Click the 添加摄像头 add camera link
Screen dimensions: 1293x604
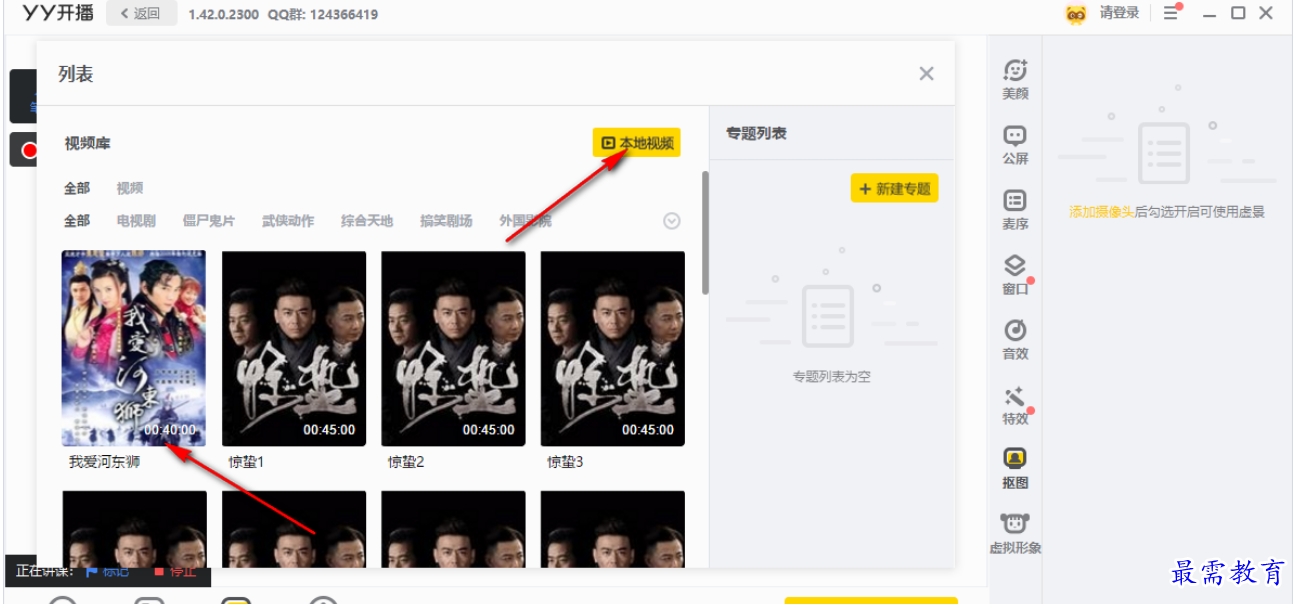(x=1102, y=212)
